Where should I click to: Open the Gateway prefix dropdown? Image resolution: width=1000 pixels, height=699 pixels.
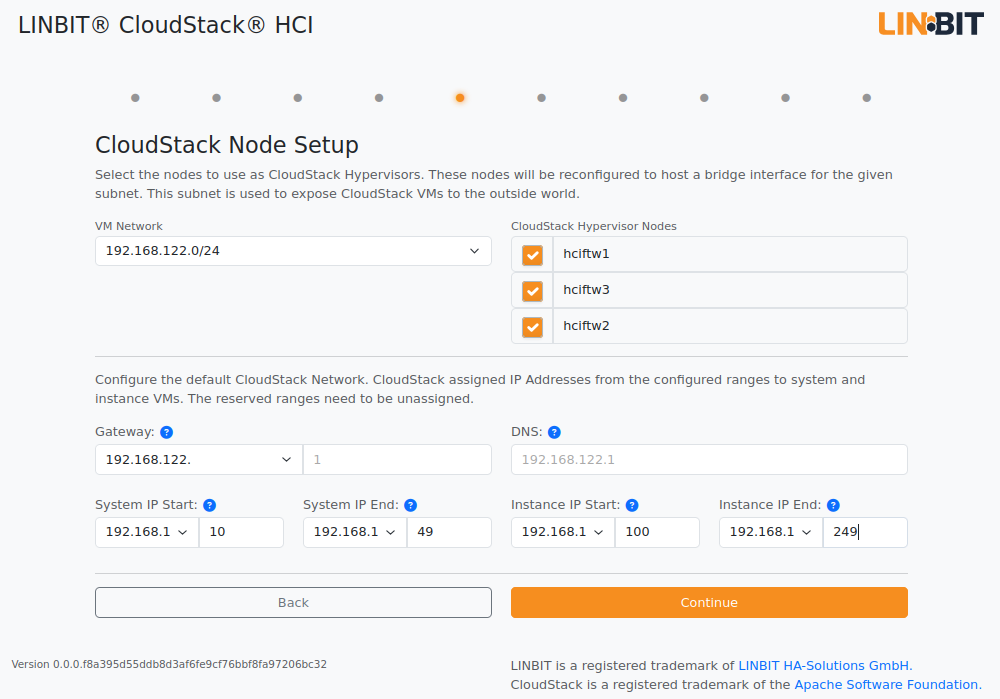tap(199, 460)
